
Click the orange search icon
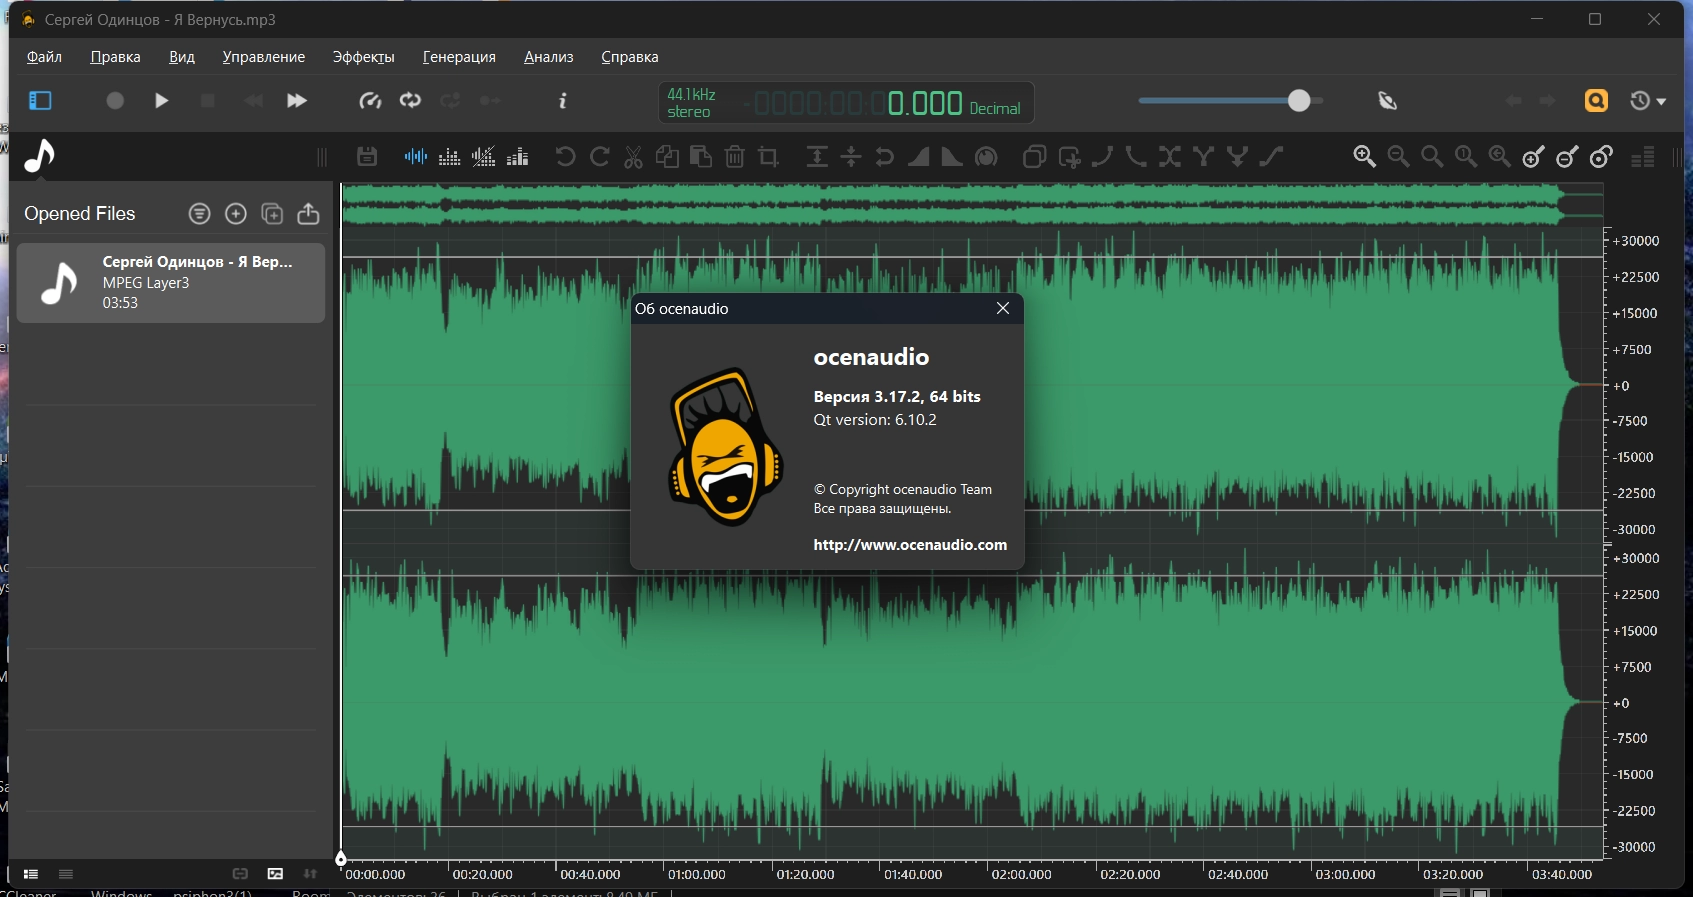(1596, 101)
